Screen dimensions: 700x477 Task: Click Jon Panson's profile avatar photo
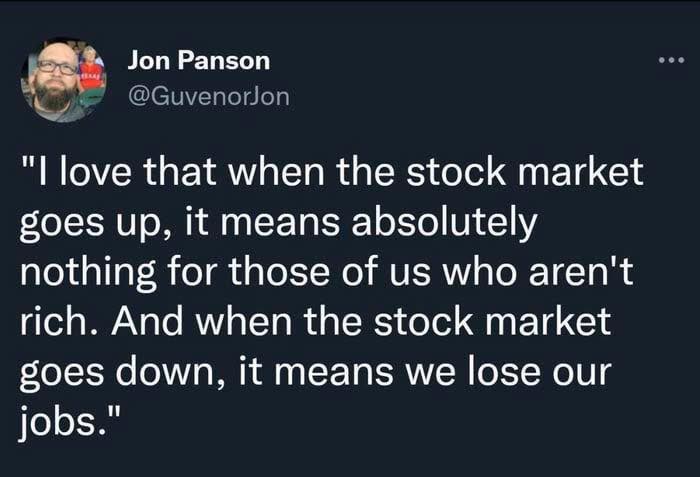click(63, 81)
